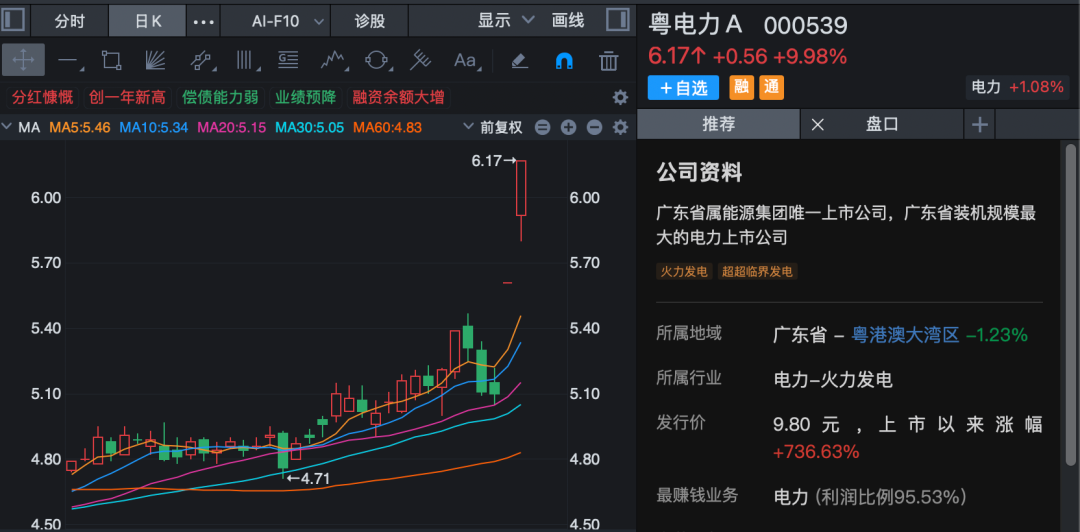Expand the 显示 display dropdown

[x=502, y=20]
